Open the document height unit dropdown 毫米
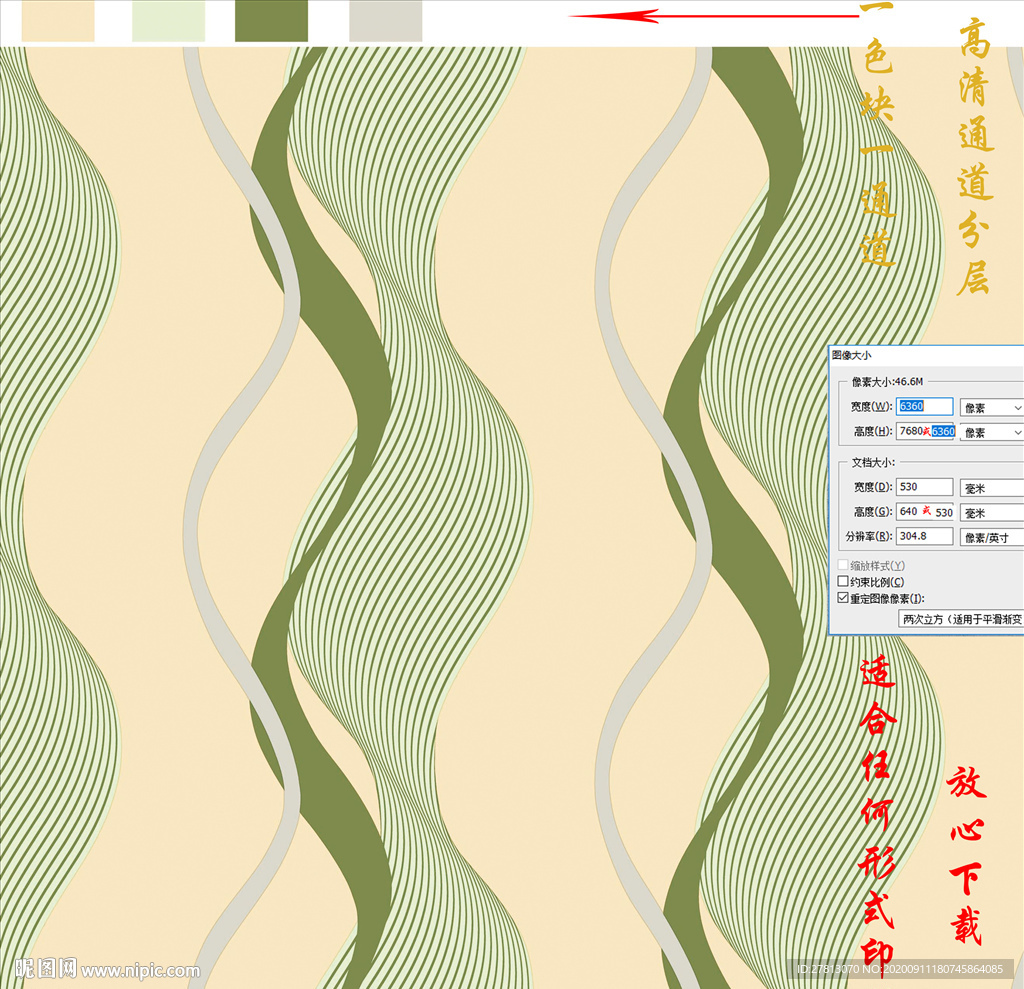1024x989 pixels. pyautogui.click(x=991, y=513)
